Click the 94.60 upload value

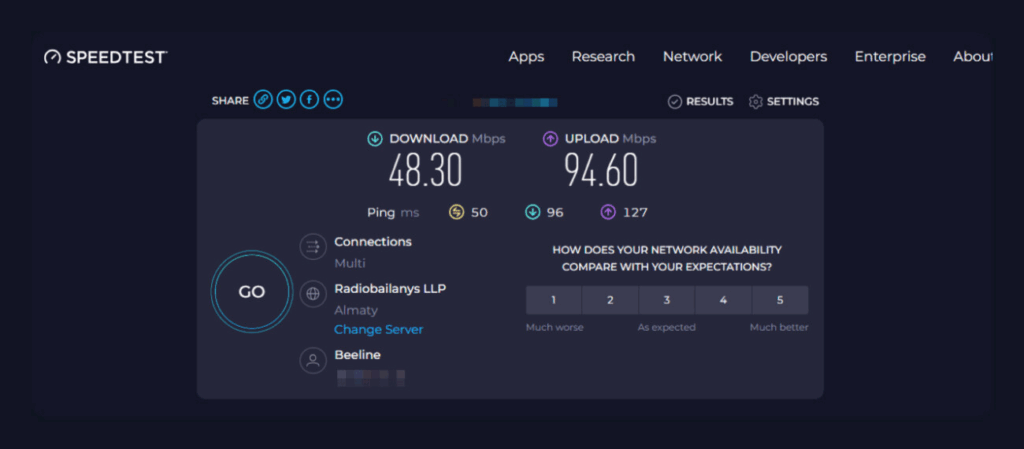(601, 171)
